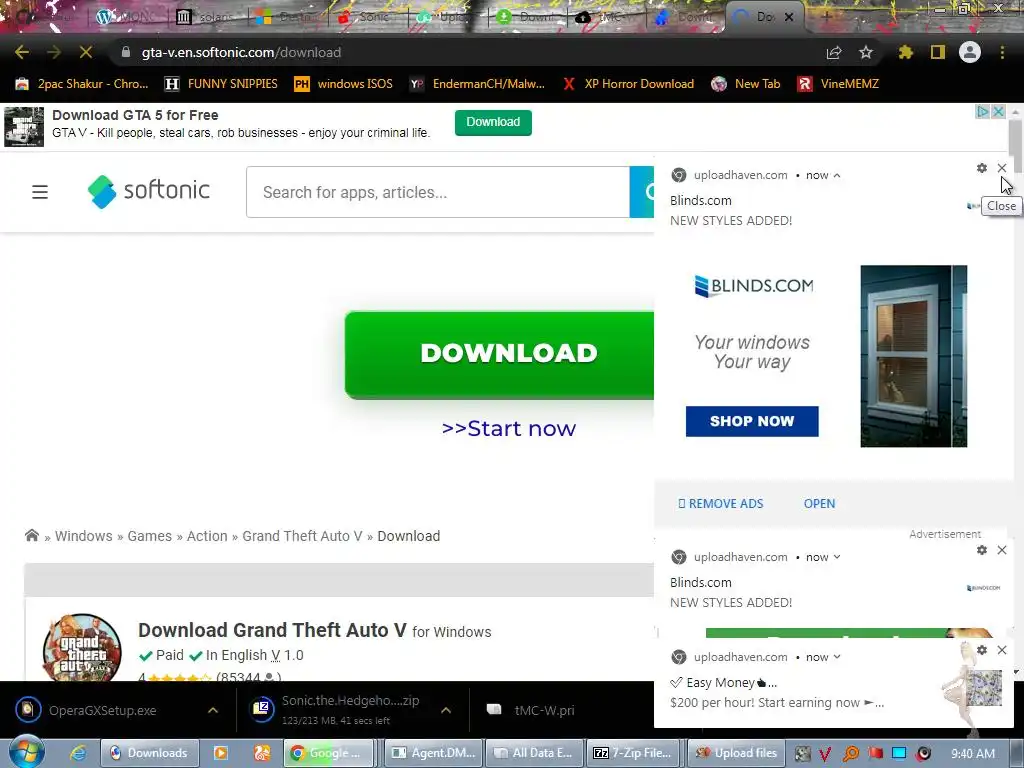Click the clock showing 9:40 AM

tap(973, 754)
